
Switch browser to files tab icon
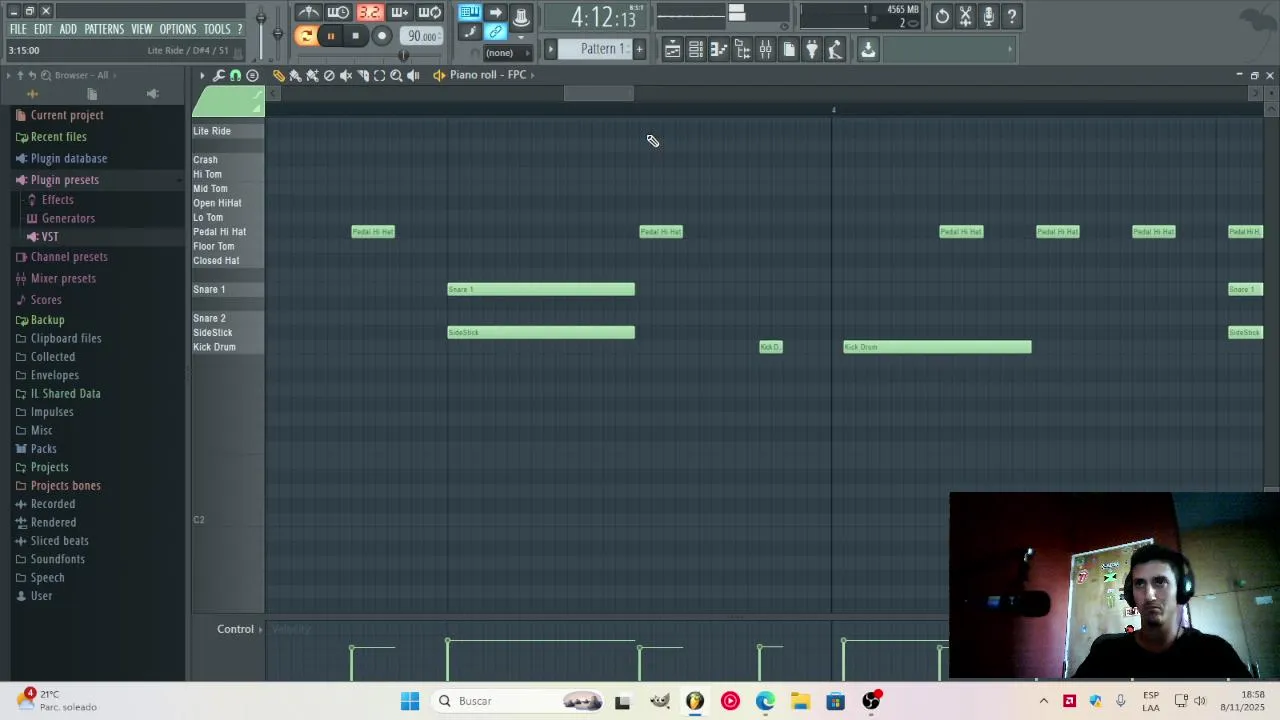92,94
